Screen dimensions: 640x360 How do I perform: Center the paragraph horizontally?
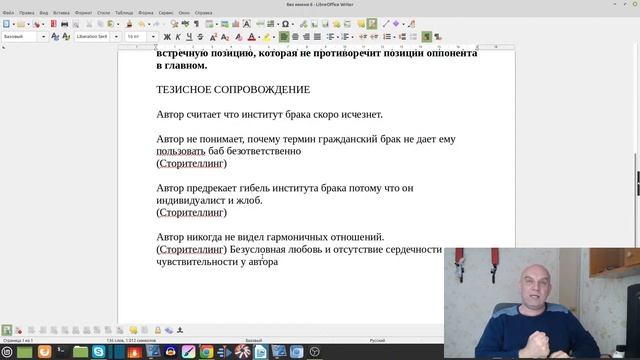click(295, 37)
